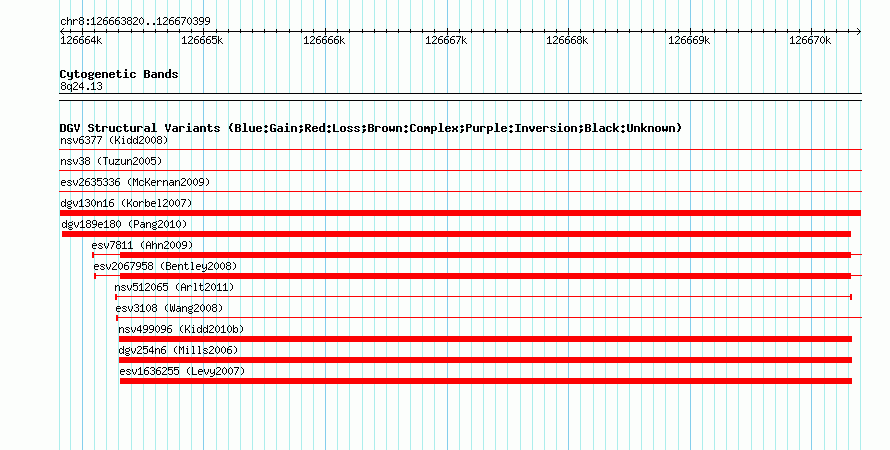Select the esv3108 (Wang2008) label

point(169,308)
